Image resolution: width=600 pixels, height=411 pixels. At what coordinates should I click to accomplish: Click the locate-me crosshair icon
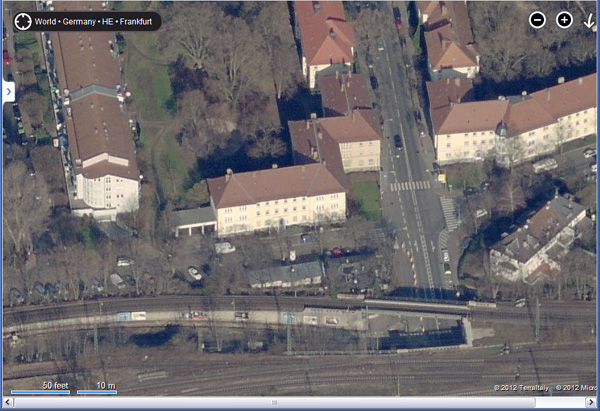coord(23,21)
